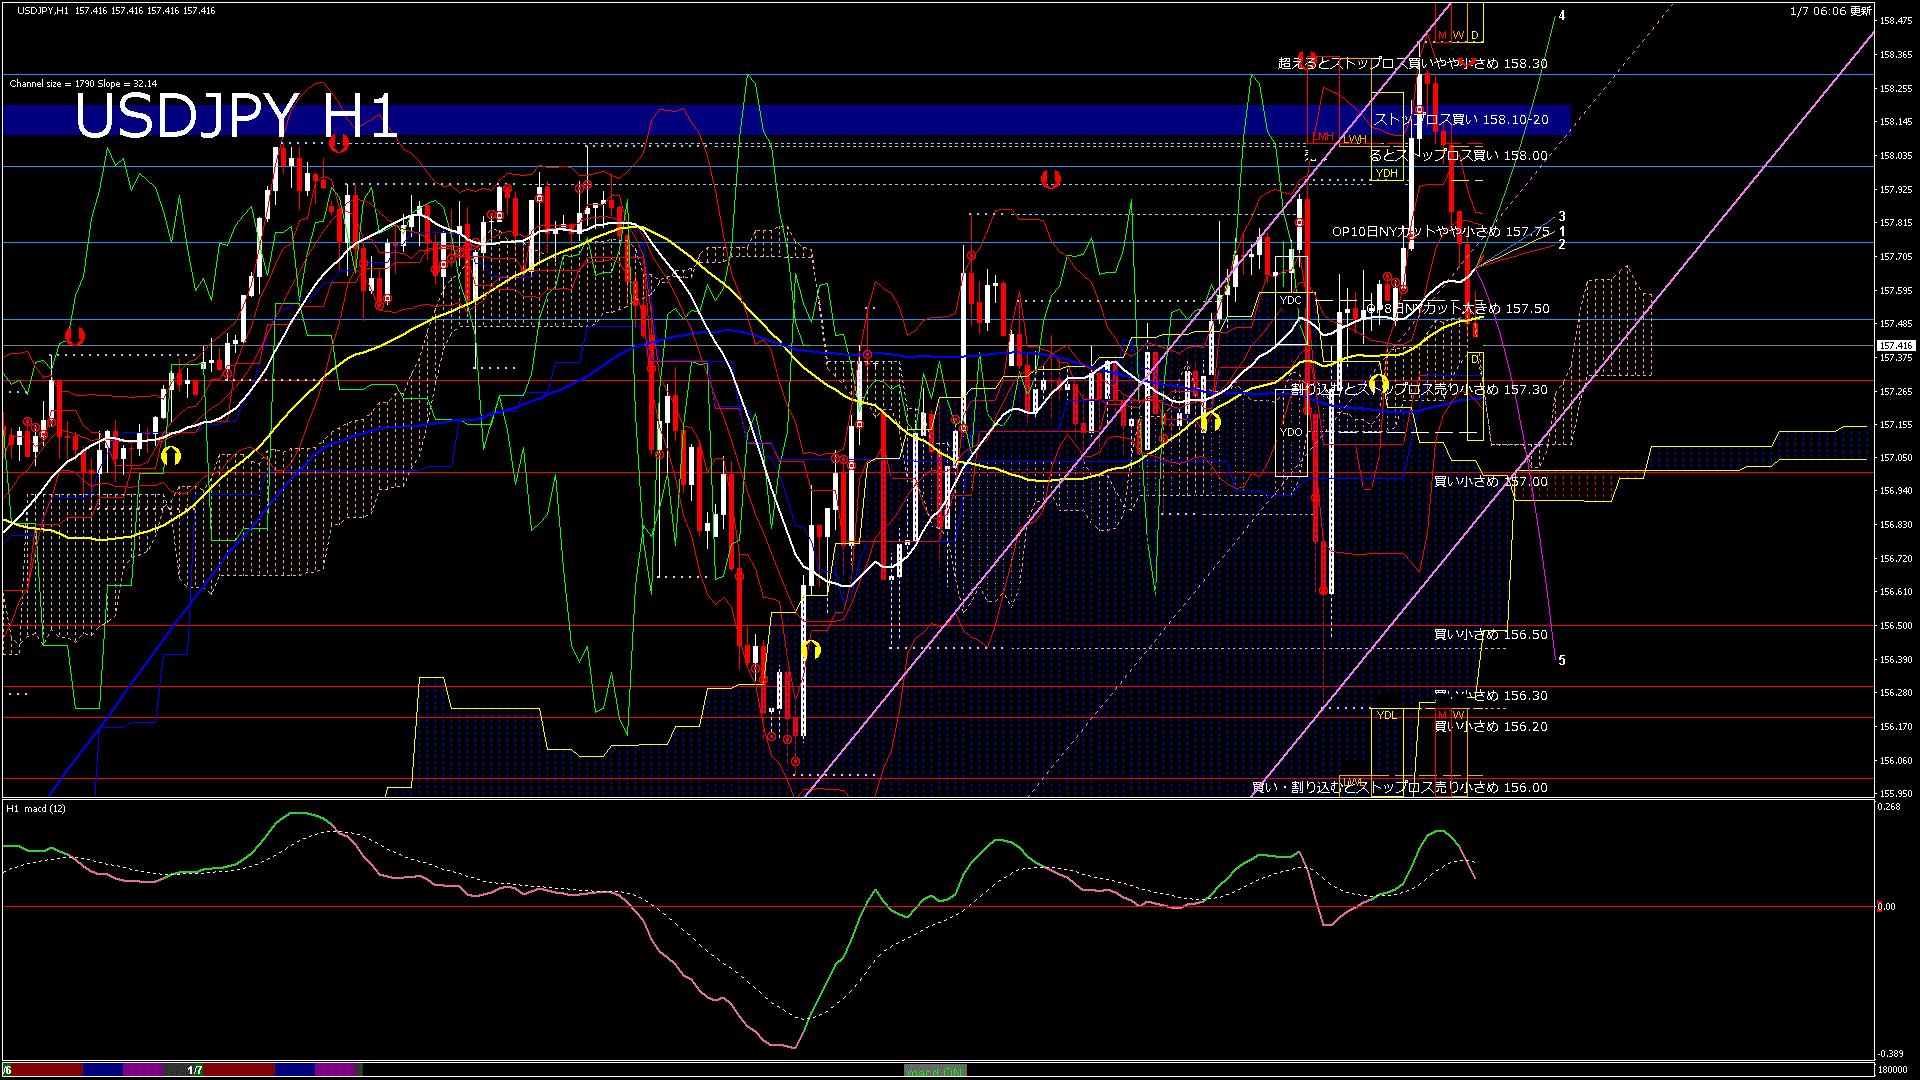The height and width of the screenshot is (1080, 1920).
Task: Click the H1 macd (12) indicator label
Action: 36,809
